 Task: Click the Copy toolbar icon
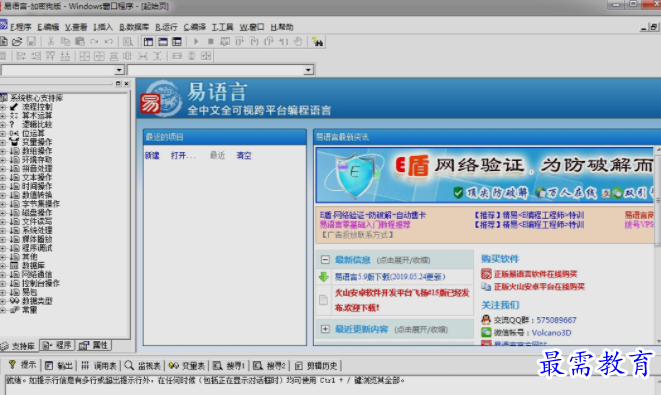point(65,41)
